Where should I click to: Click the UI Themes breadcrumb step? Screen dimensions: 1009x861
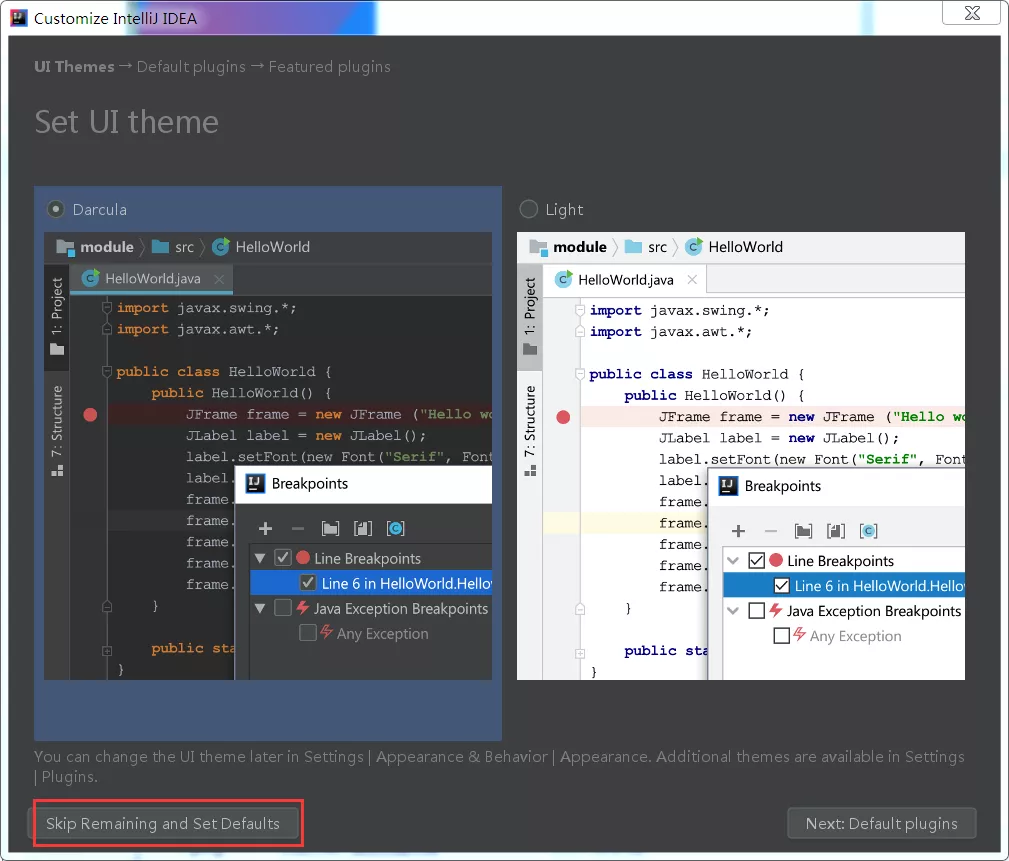click(x=74, y=67)
